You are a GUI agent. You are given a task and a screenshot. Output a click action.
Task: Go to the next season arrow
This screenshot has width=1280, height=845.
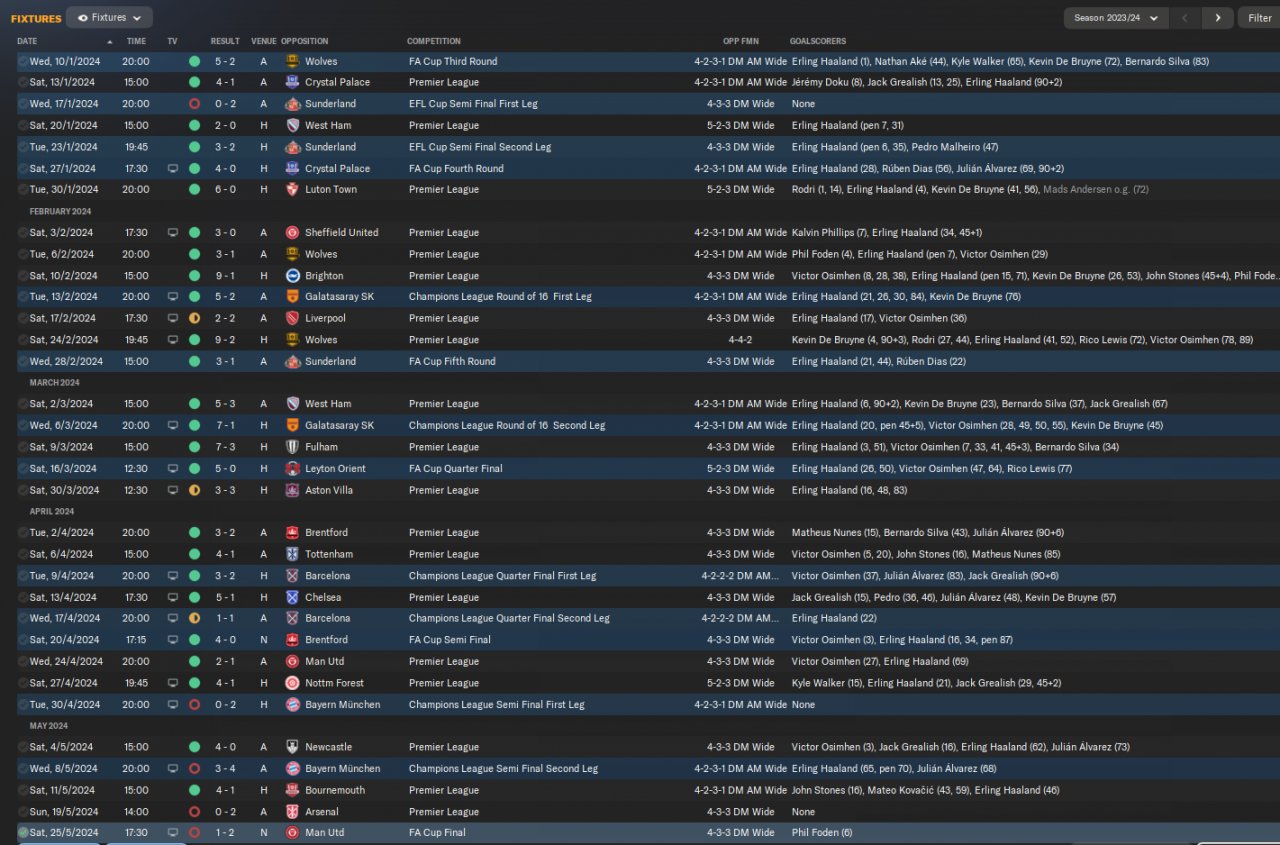pos(1217,18)
